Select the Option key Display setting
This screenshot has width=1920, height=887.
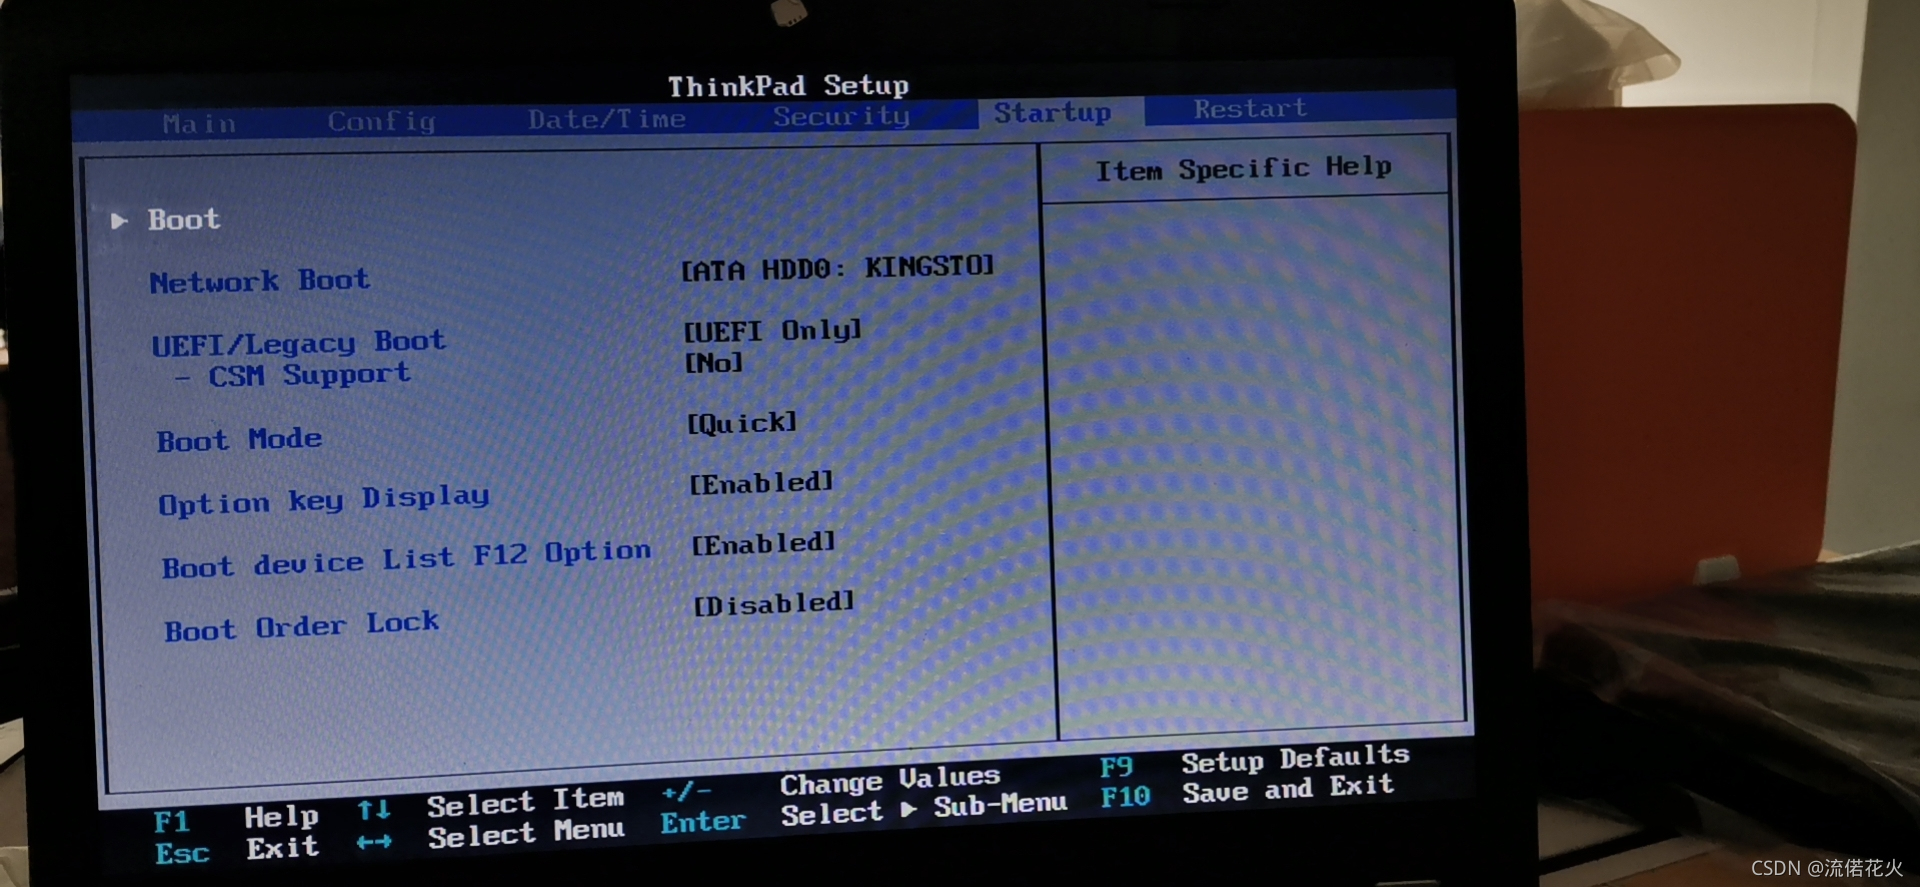[324, 500]
